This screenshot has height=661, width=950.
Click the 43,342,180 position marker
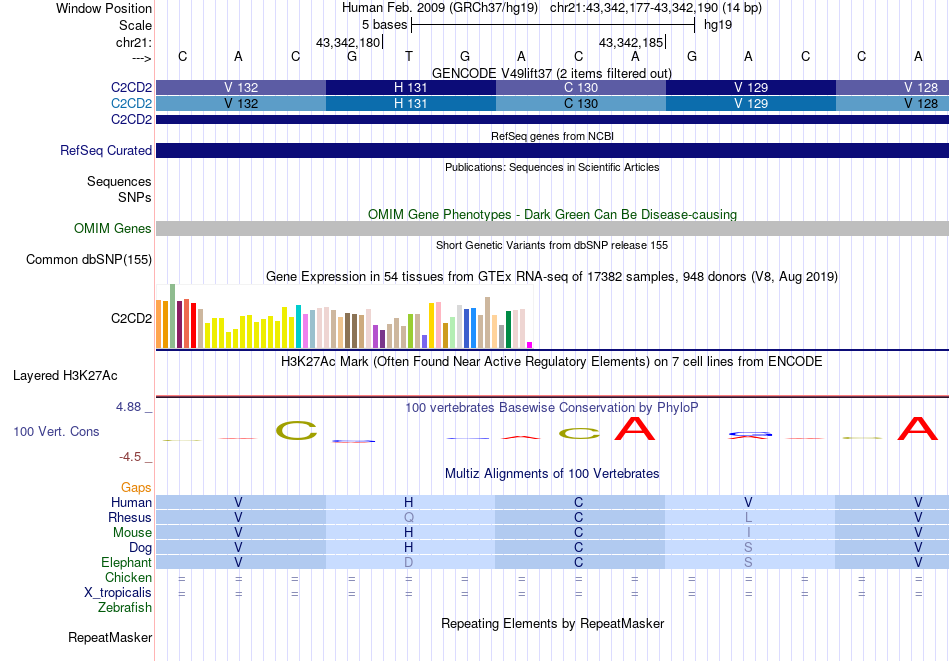348,42
